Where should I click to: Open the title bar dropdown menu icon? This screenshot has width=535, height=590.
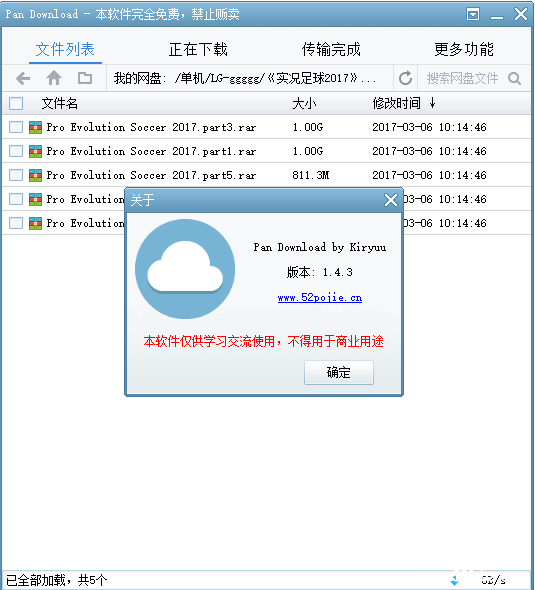pyautogui.click(x=473, y=14)
